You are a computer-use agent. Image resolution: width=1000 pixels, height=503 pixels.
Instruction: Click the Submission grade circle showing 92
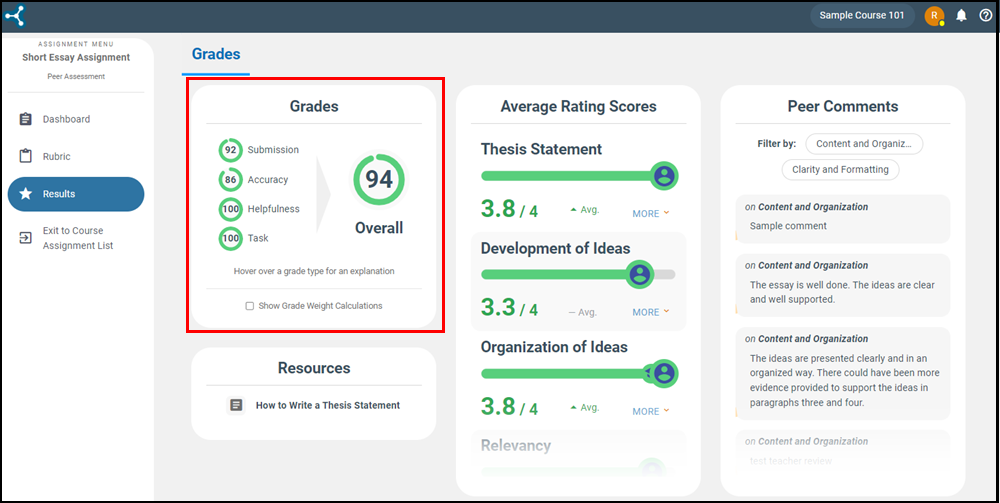click(230, 150)
